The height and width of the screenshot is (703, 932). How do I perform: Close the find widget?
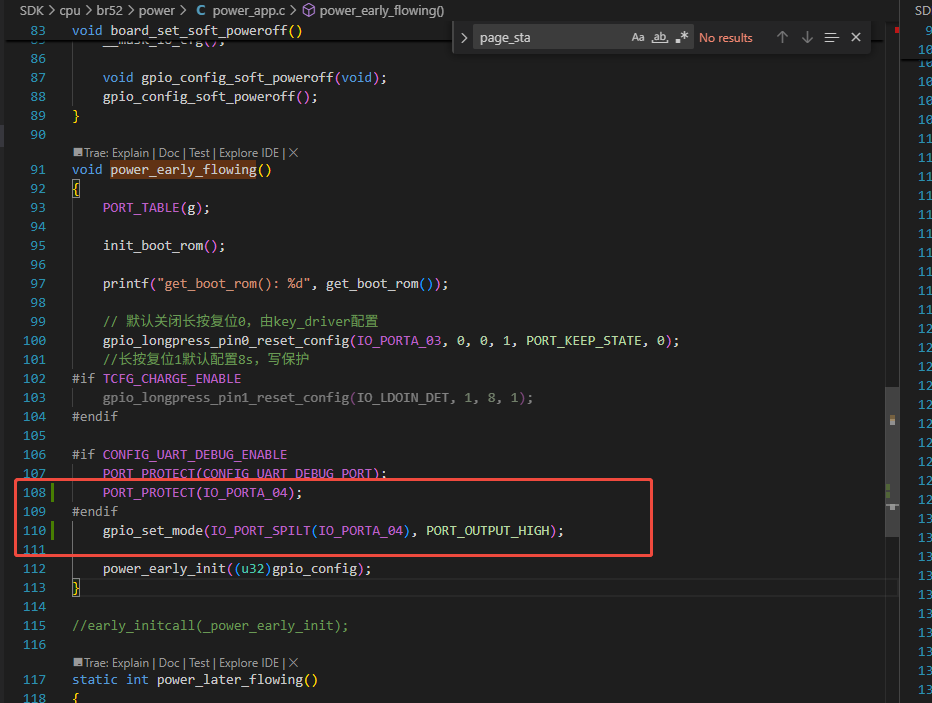856,37
